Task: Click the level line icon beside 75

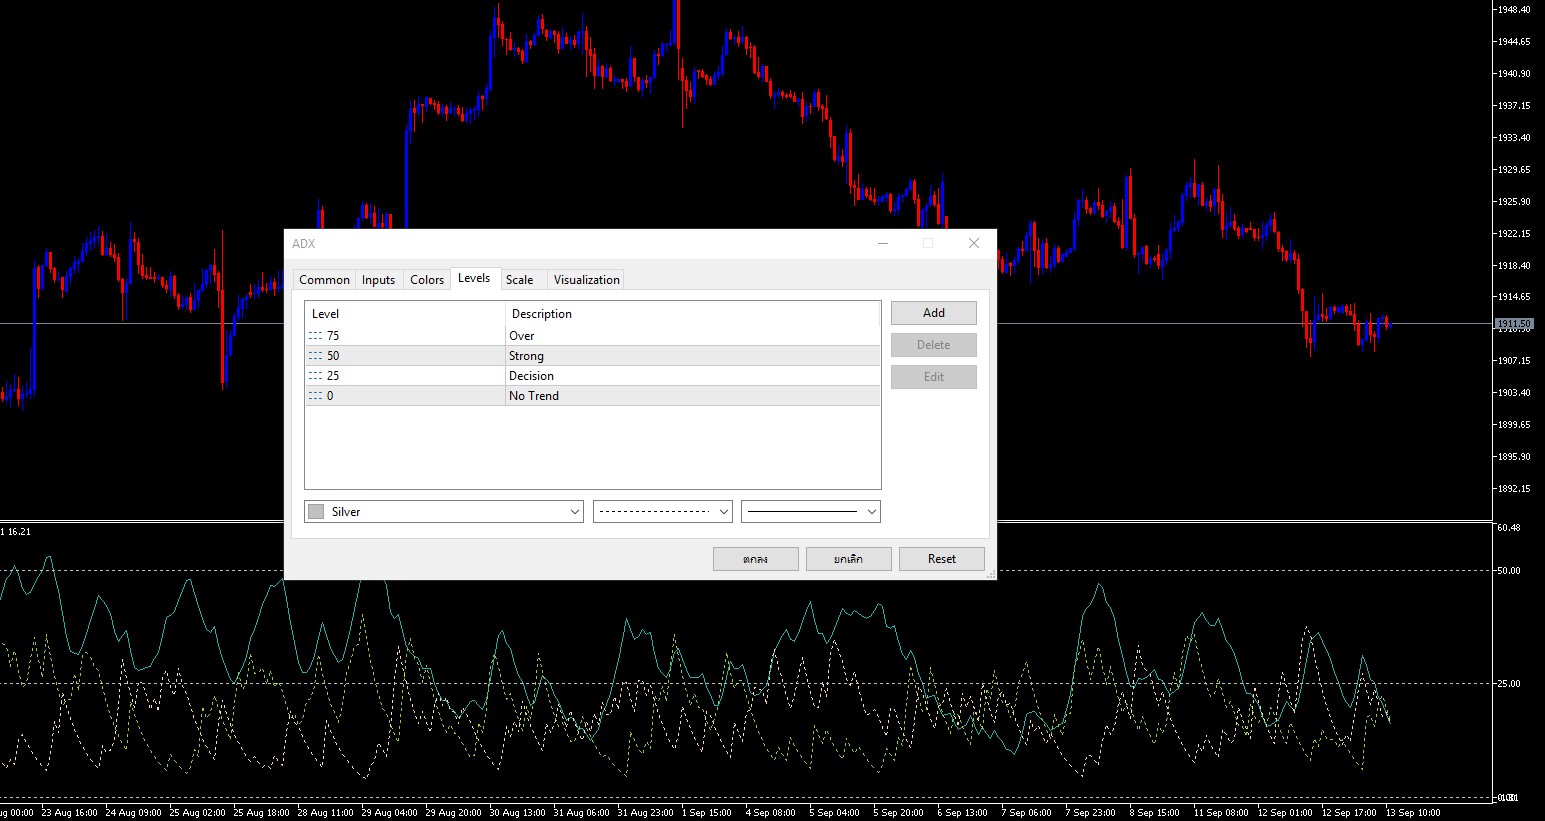Action: coord(315,336)
